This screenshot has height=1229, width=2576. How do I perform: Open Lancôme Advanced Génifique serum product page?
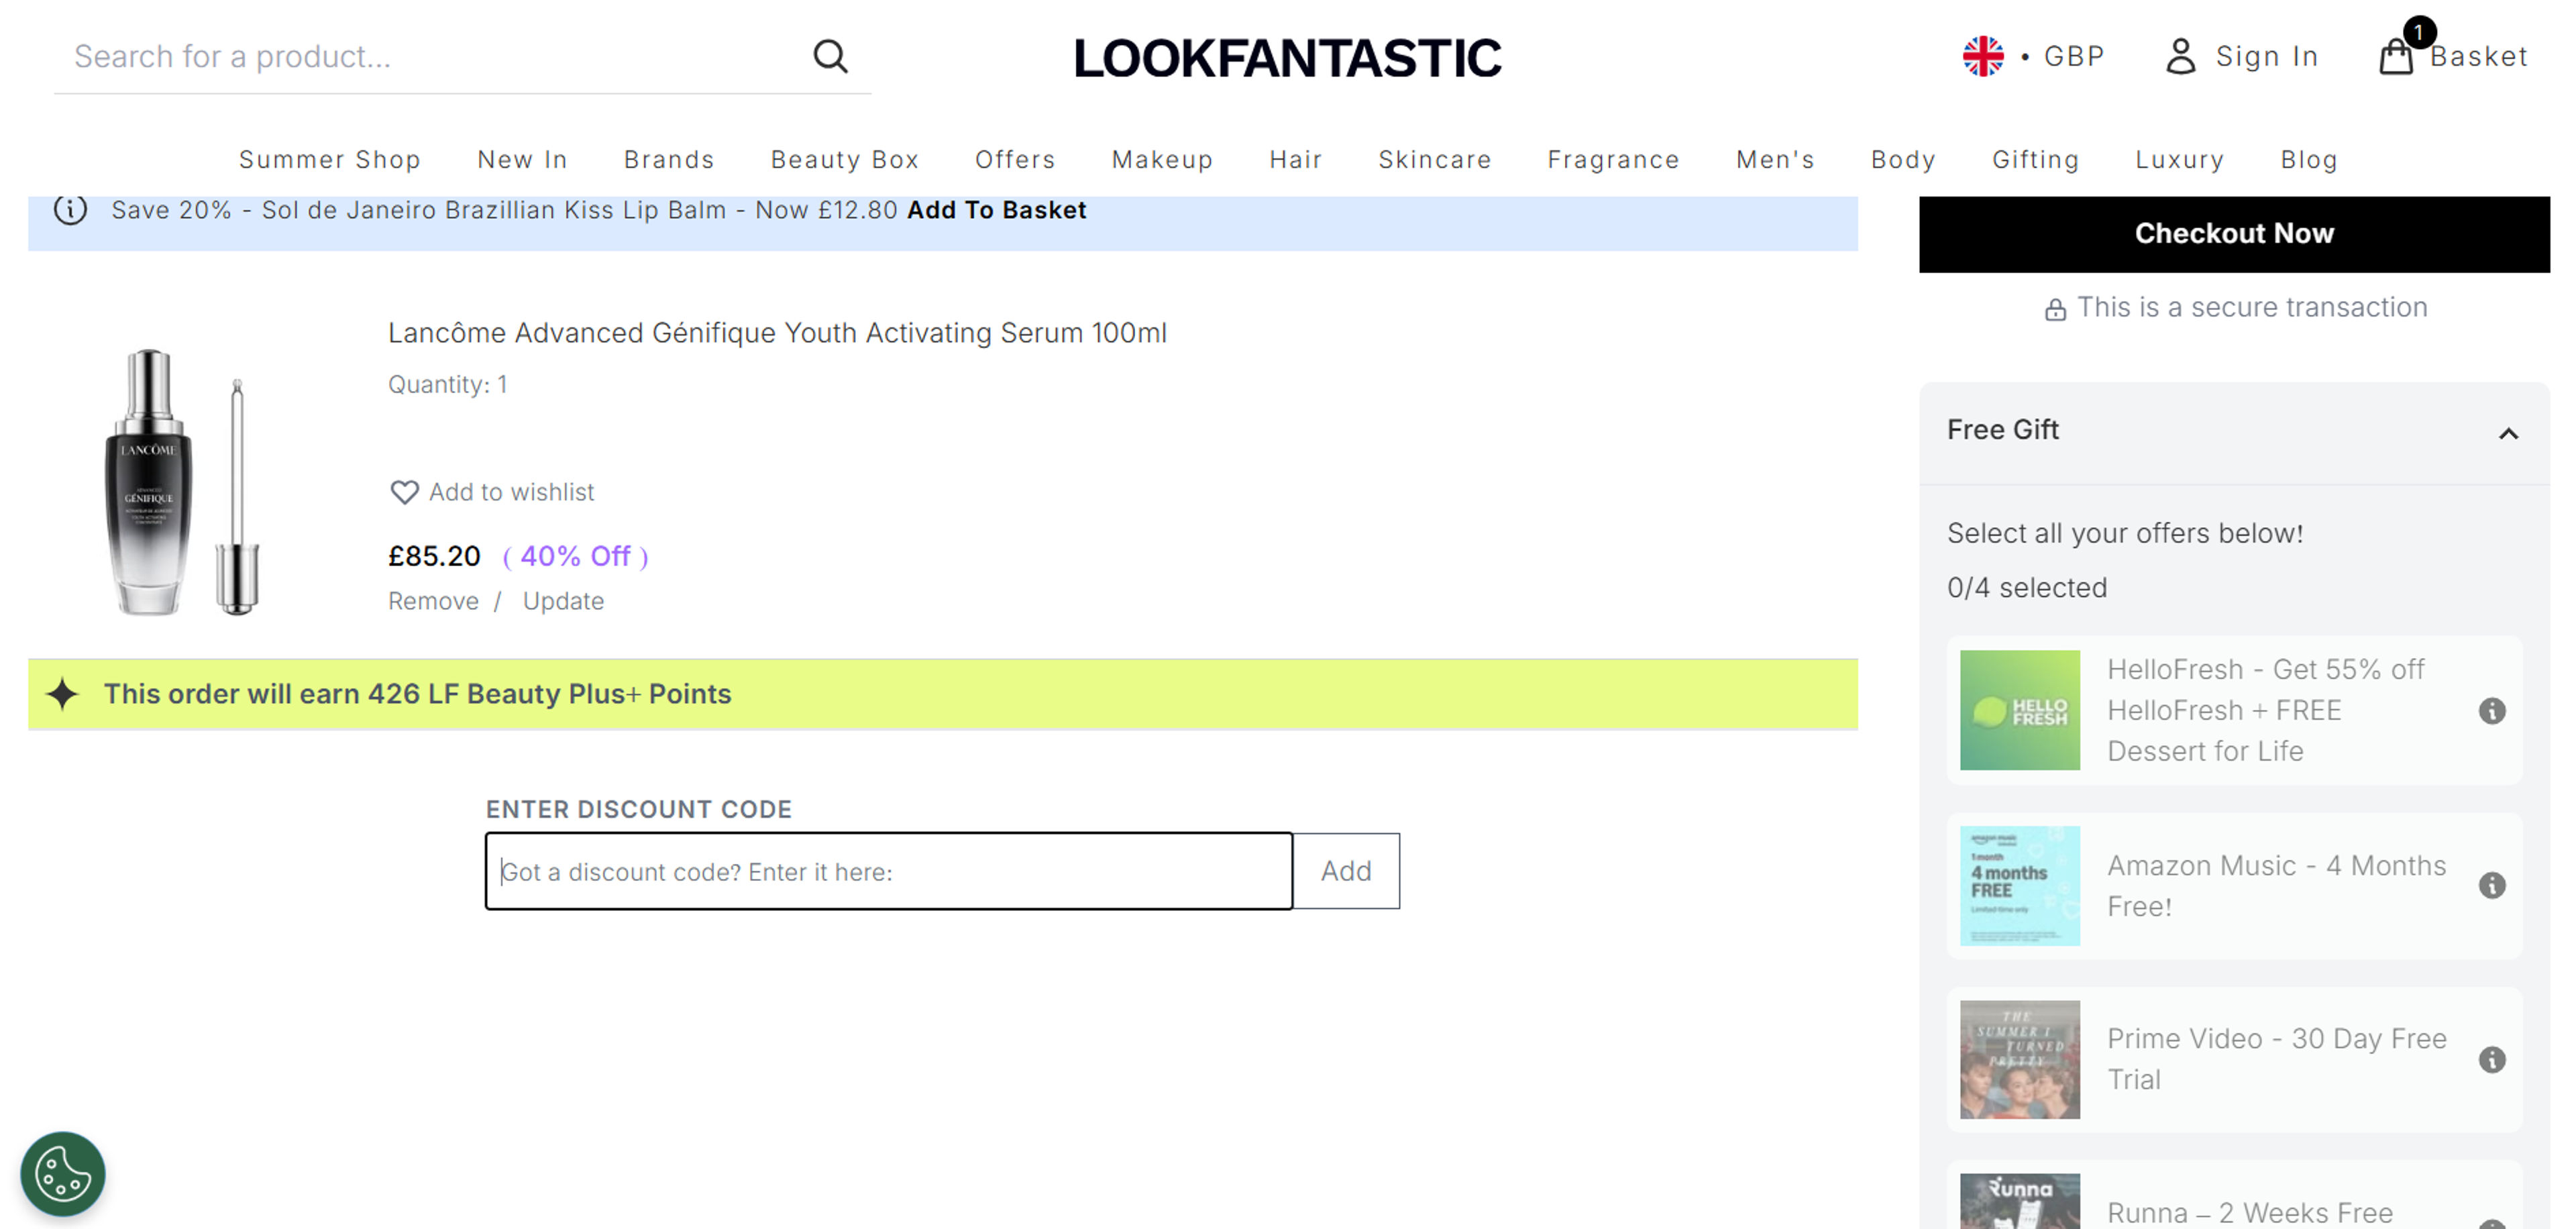(x=777, y=333)
